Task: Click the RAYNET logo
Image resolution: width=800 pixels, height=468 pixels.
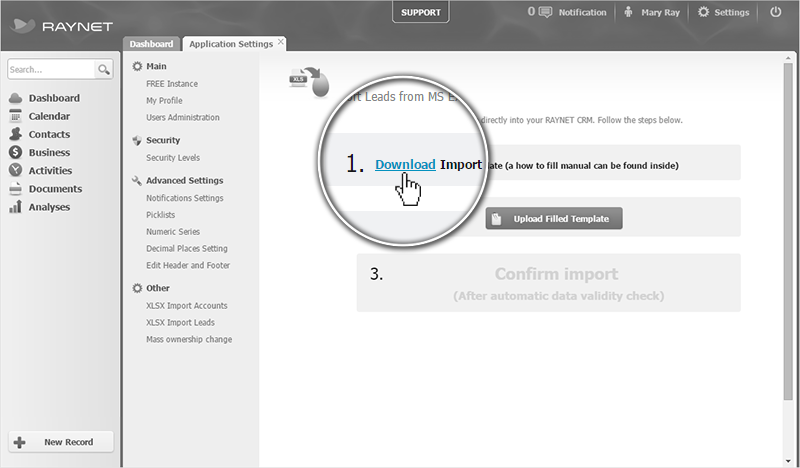Action: 61,26
